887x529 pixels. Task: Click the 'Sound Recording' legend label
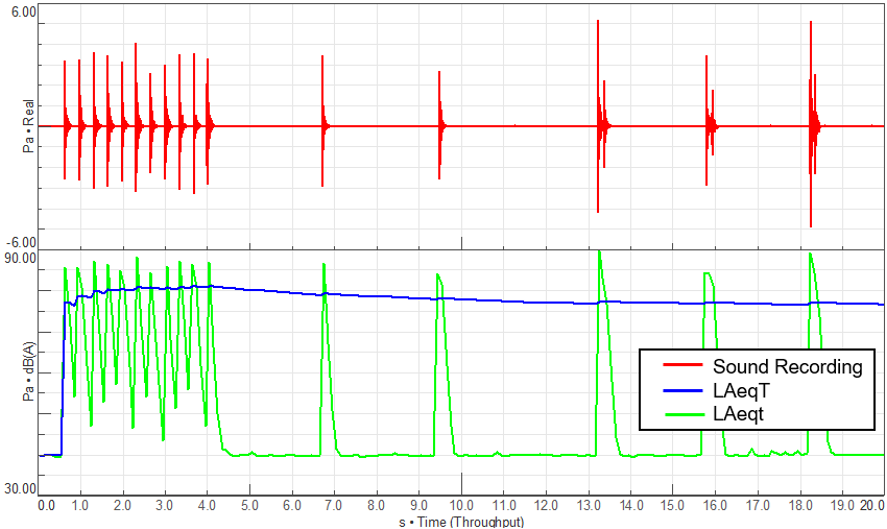pos(787,367)
